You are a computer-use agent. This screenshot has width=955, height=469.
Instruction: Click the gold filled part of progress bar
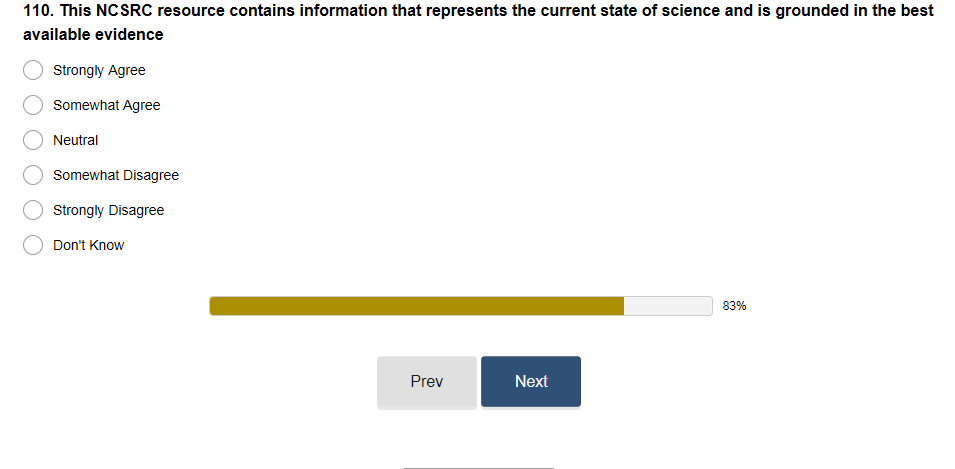click(x=417, y=306)
